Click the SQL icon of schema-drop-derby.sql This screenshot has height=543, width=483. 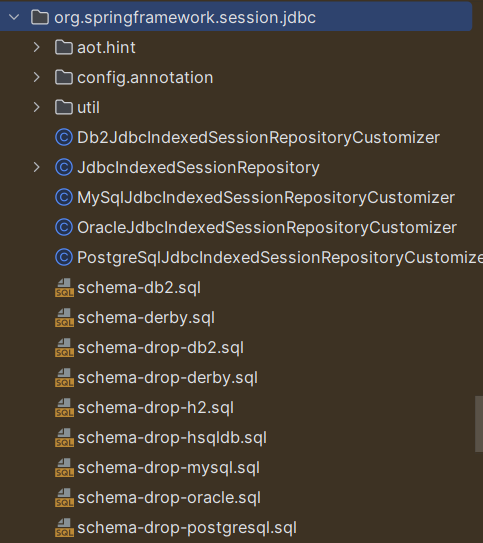[x=64, y=378]
